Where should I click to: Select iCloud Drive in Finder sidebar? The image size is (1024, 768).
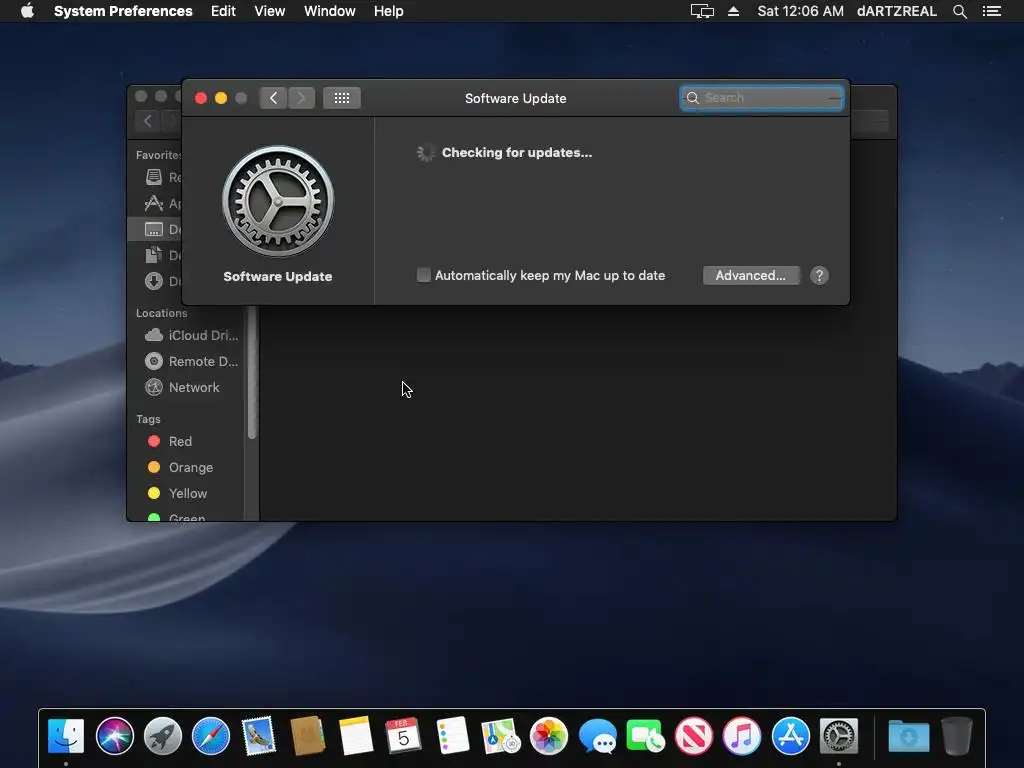(x=191, y=335)
